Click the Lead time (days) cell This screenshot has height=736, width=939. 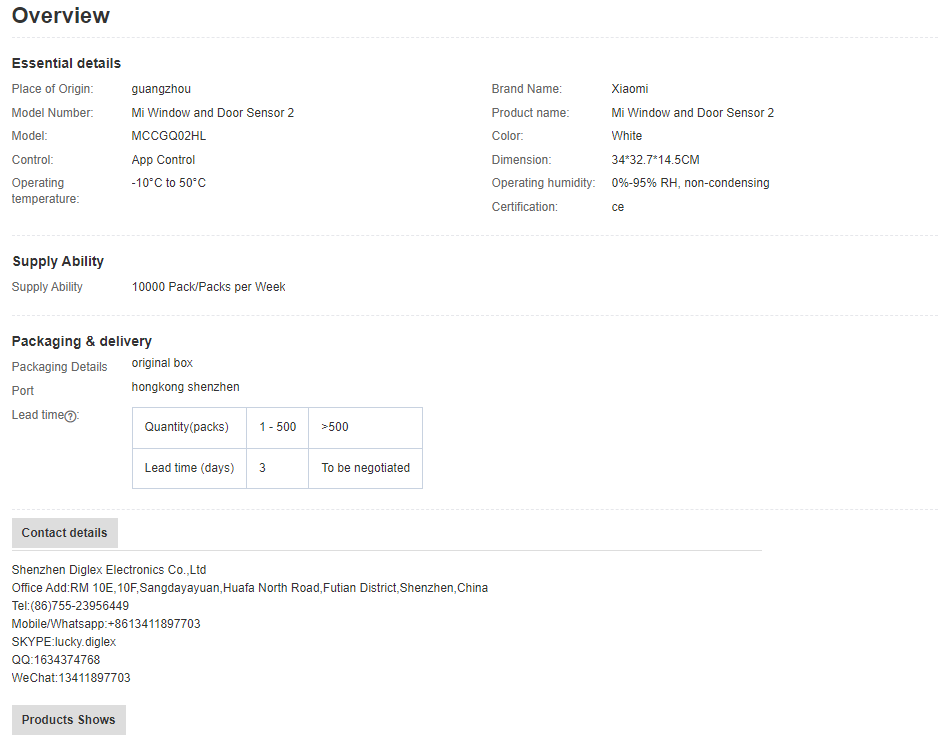coord(189,468)
